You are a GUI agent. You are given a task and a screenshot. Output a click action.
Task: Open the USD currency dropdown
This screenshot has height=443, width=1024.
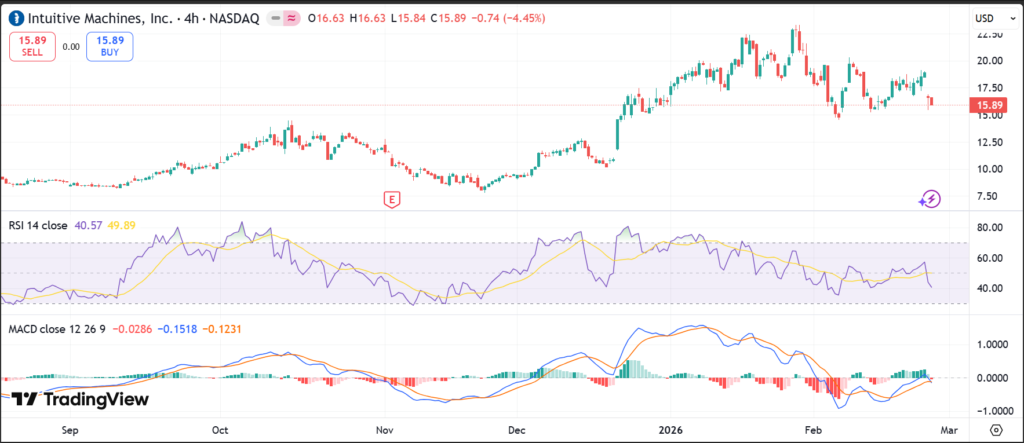point(989,18)
